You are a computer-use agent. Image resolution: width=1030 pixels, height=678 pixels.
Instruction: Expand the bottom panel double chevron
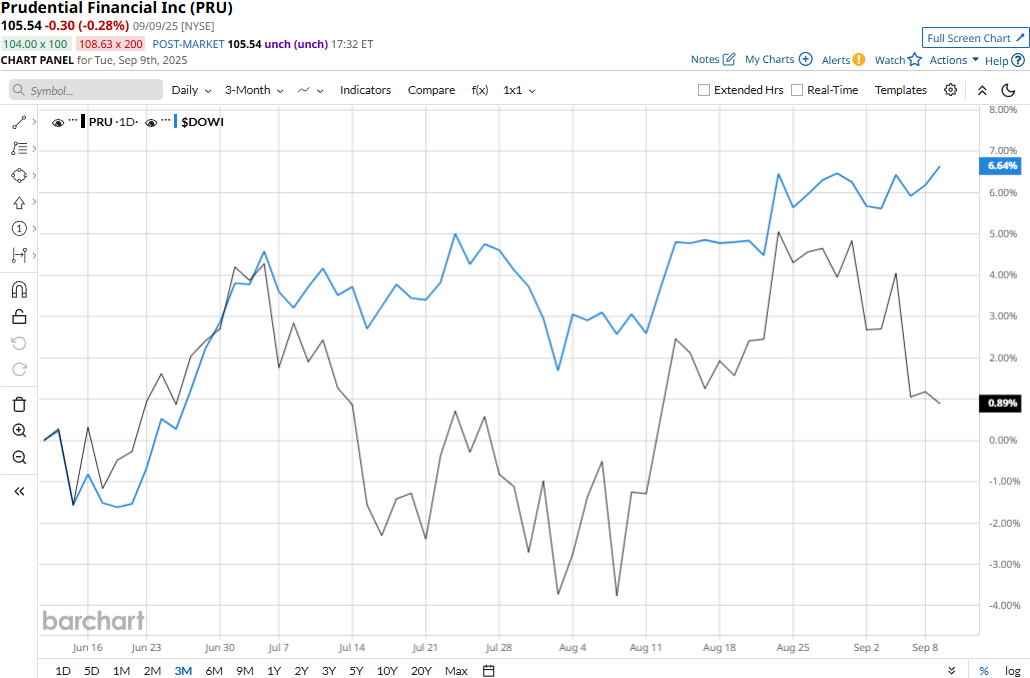tap(952, 671)
